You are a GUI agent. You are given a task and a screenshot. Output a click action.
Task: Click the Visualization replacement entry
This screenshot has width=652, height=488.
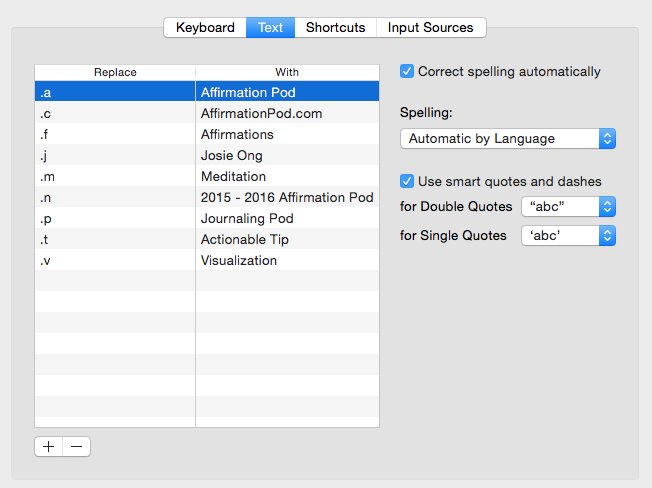coord(287,260)
